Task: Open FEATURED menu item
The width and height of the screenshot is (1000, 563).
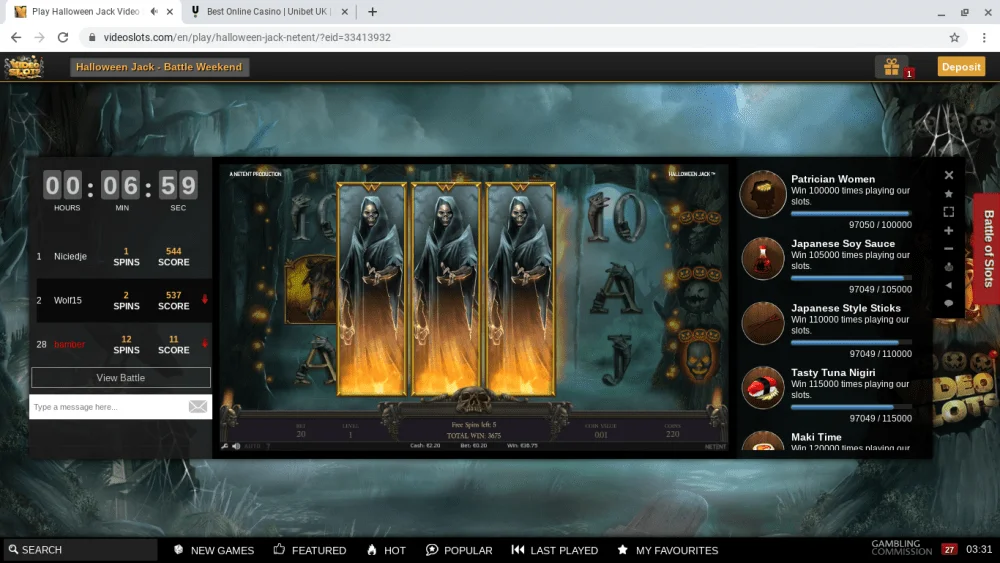Action: (x=310, y=550)
